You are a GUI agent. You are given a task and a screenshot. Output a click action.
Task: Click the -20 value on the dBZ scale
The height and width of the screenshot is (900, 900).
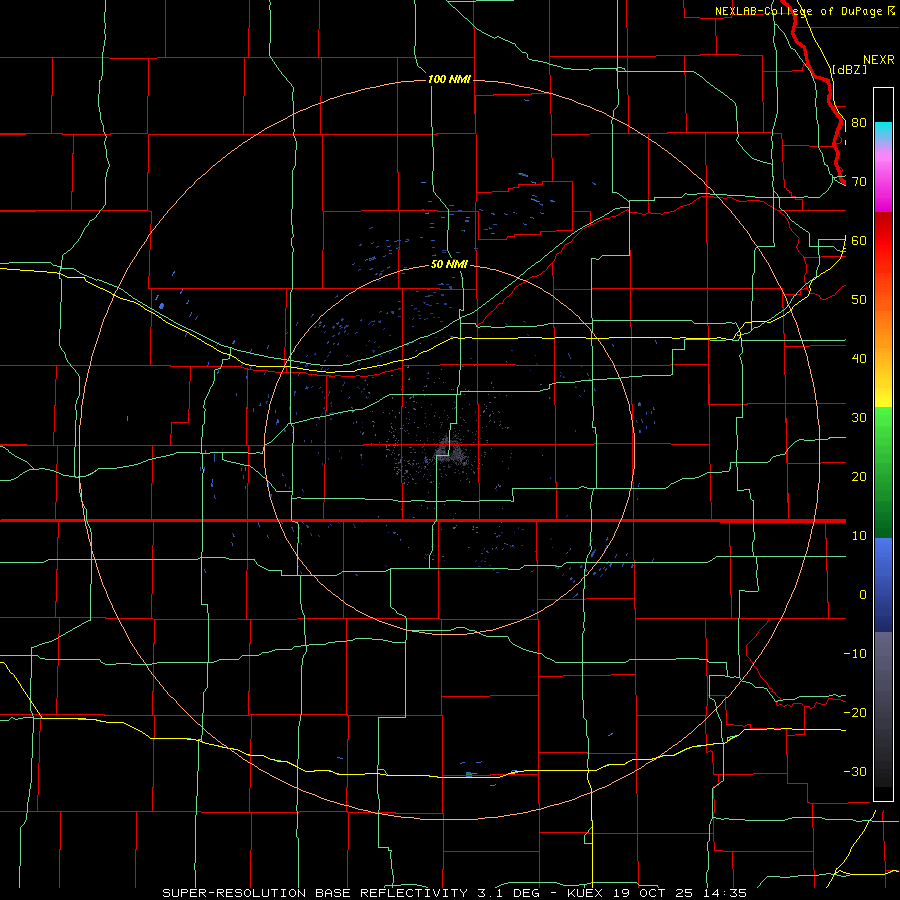[855, 713]
